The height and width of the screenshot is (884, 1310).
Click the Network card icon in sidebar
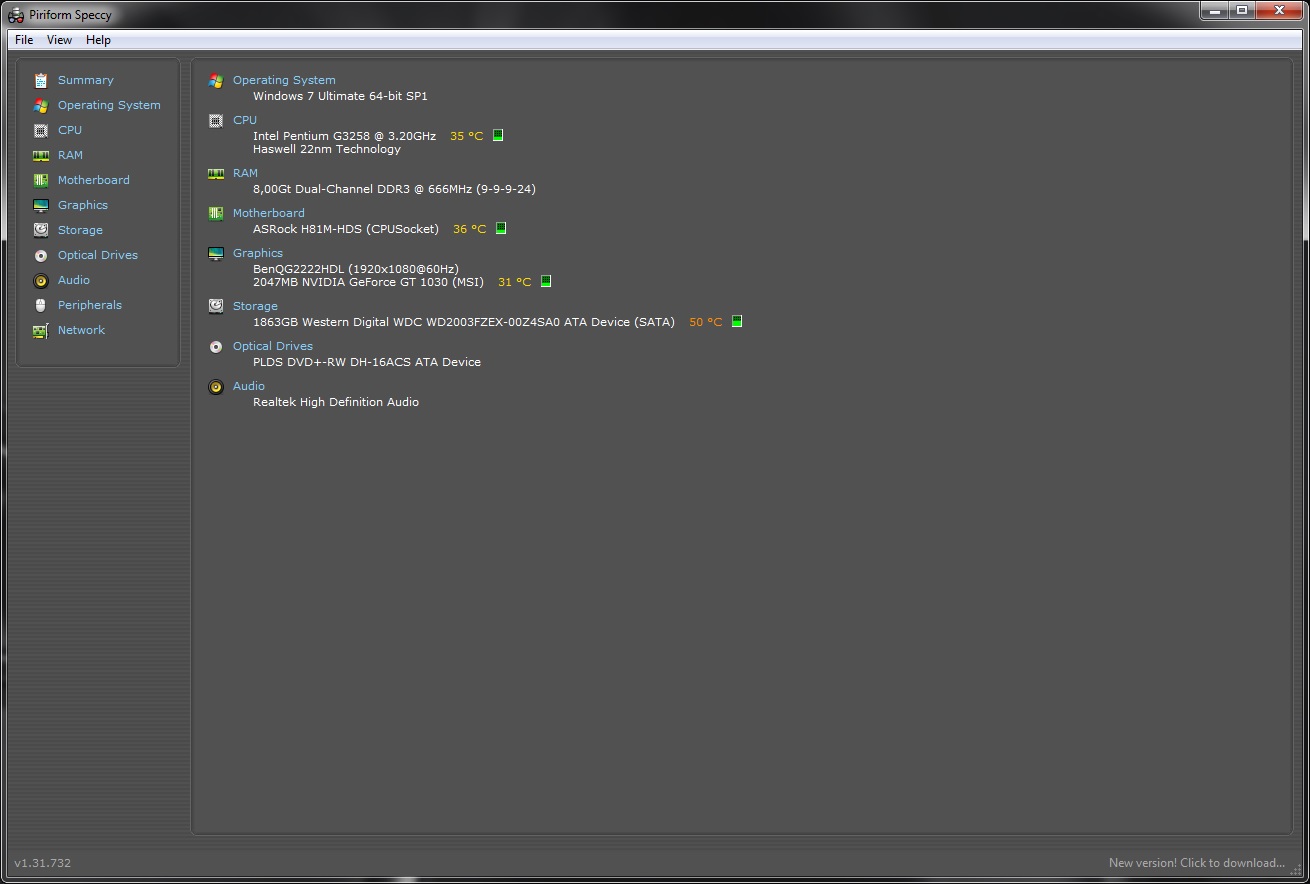[41, 330]
